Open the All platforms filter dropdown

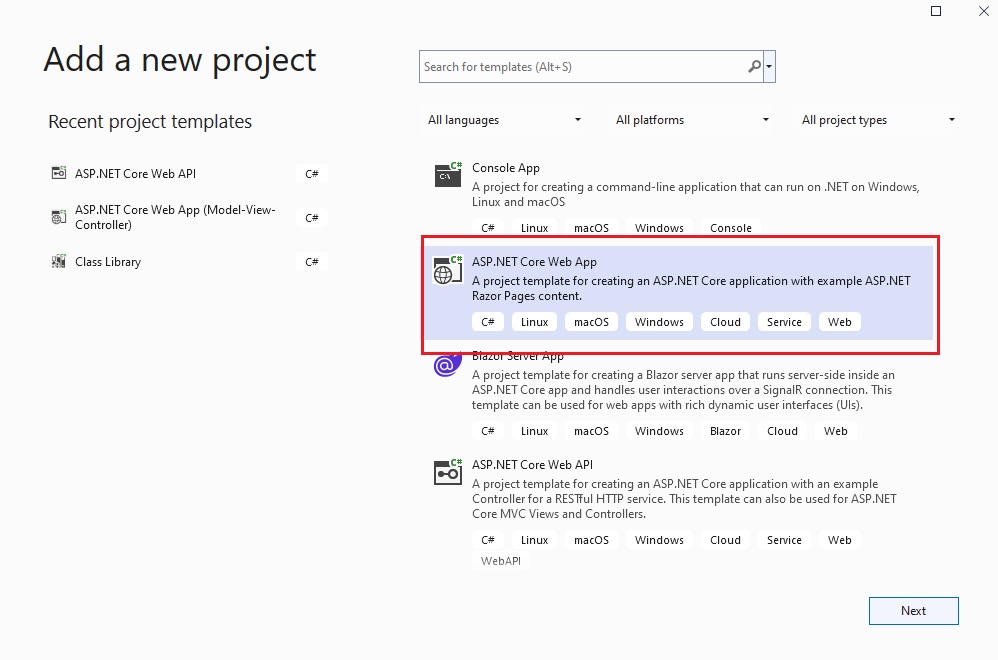(x=692, y=120)
